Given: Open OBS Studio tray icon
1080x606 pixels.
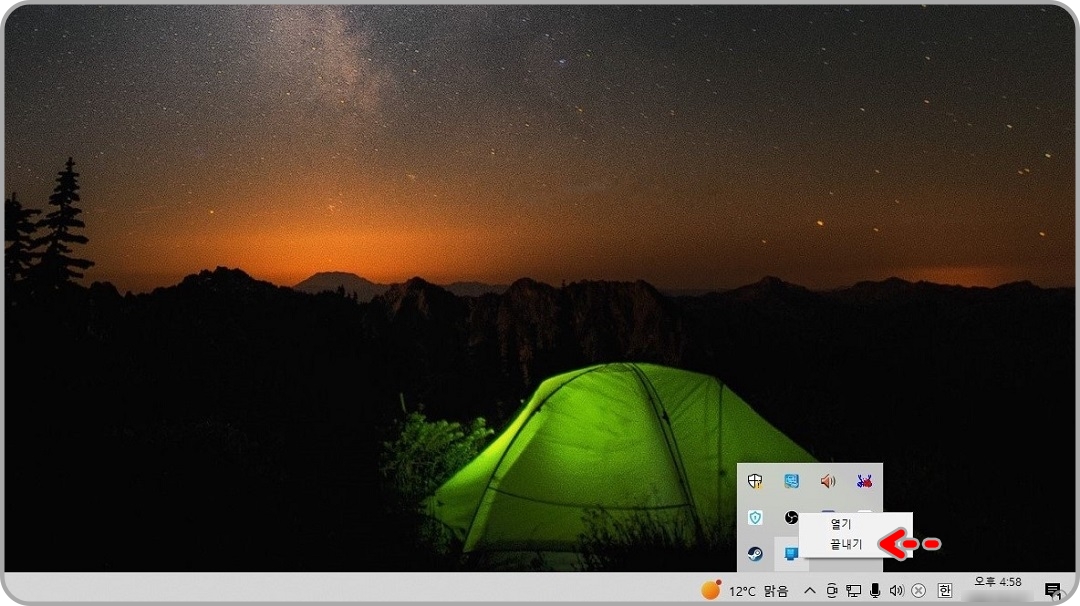Looking at the screenshot, I should [791, 517].
